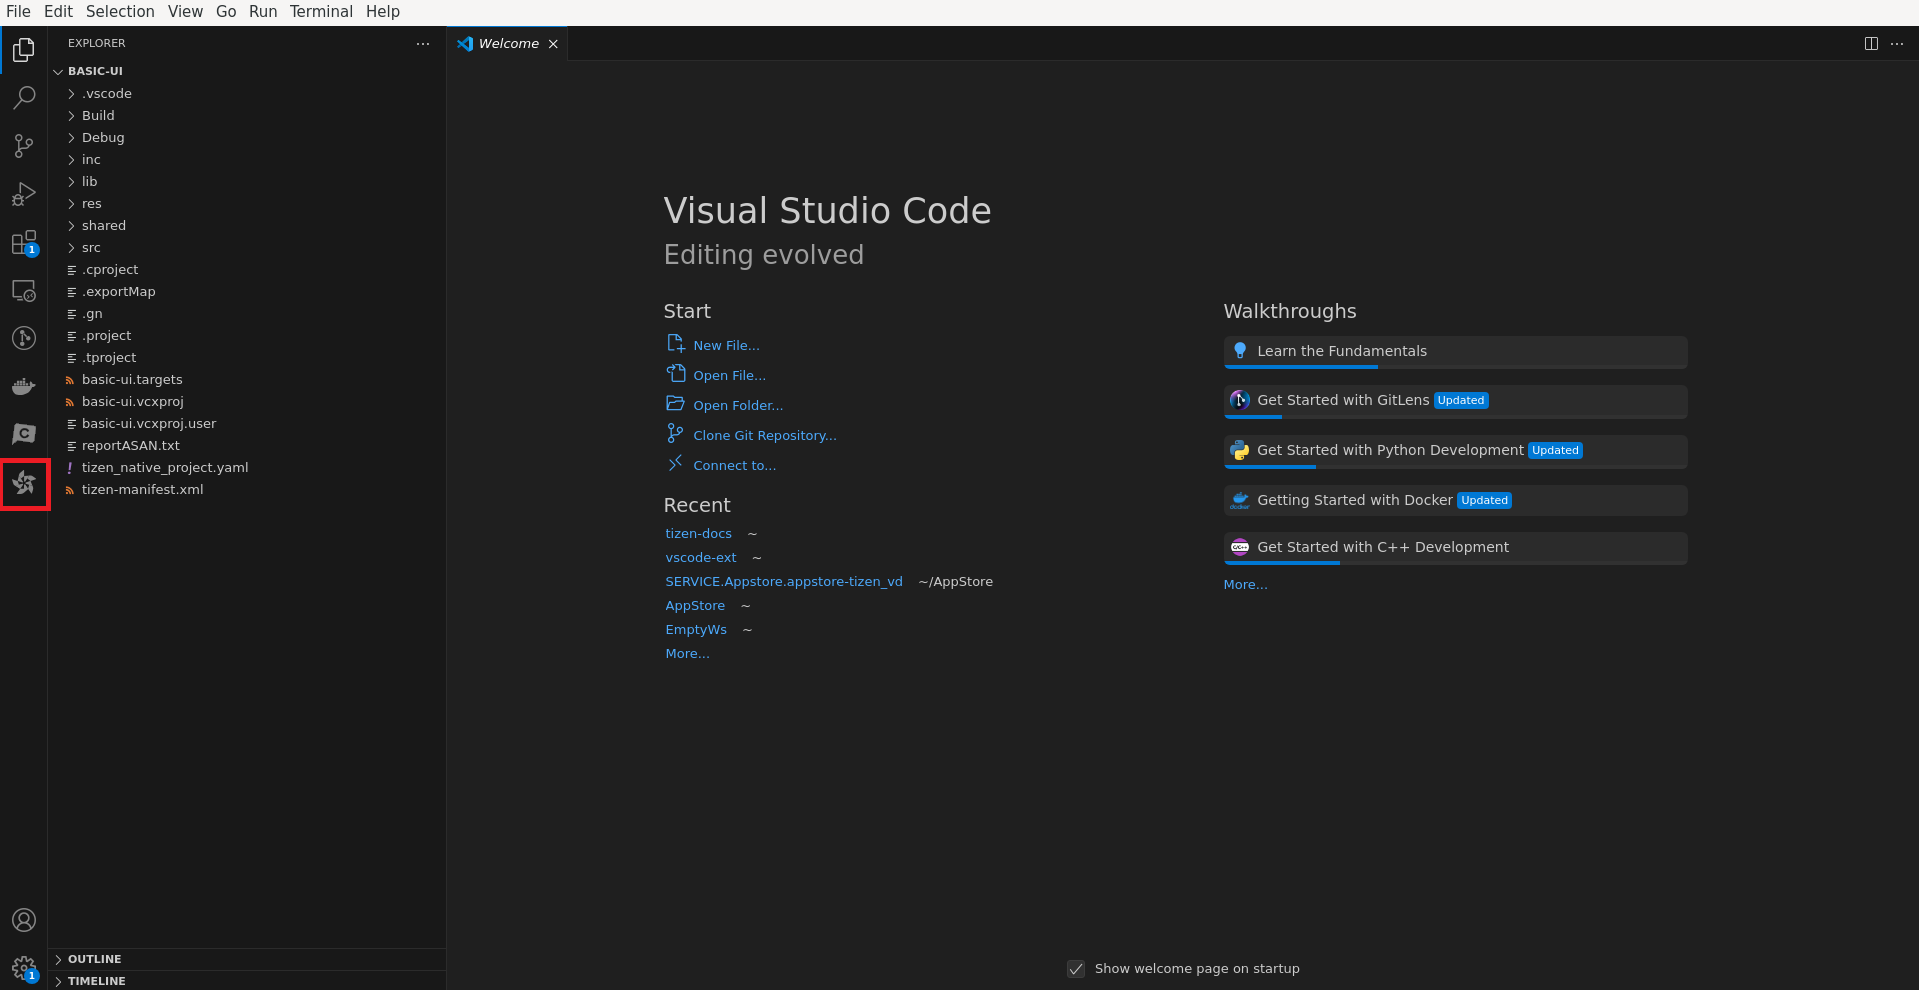Screen dimensions: 1919x990
Task: Start Clone Git Repository action
Action: (764, 435)
